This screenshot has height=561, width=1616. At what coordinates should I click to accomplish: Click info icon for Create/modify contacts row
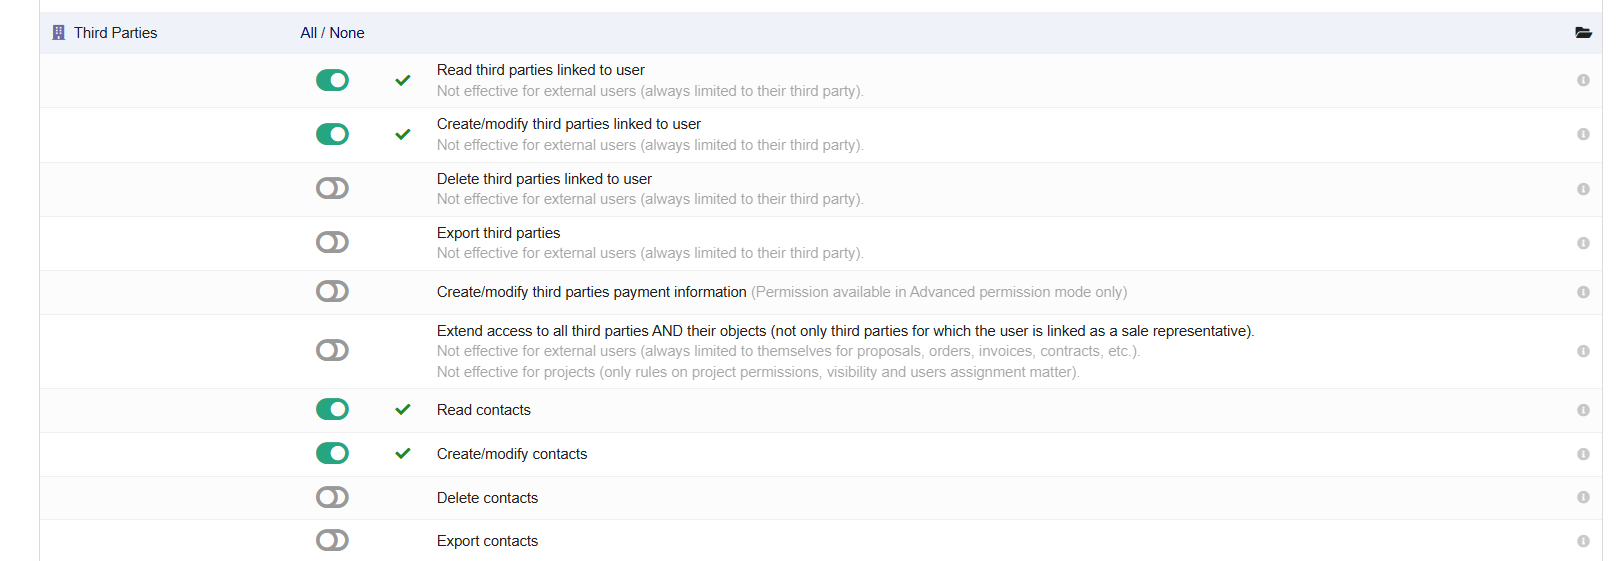coord(1583,454)
